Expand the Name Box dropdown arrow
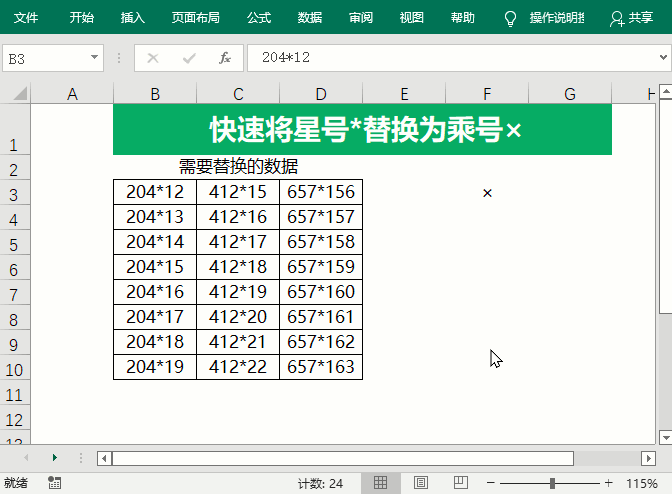672x494 pixels. [x=94, y=57]
